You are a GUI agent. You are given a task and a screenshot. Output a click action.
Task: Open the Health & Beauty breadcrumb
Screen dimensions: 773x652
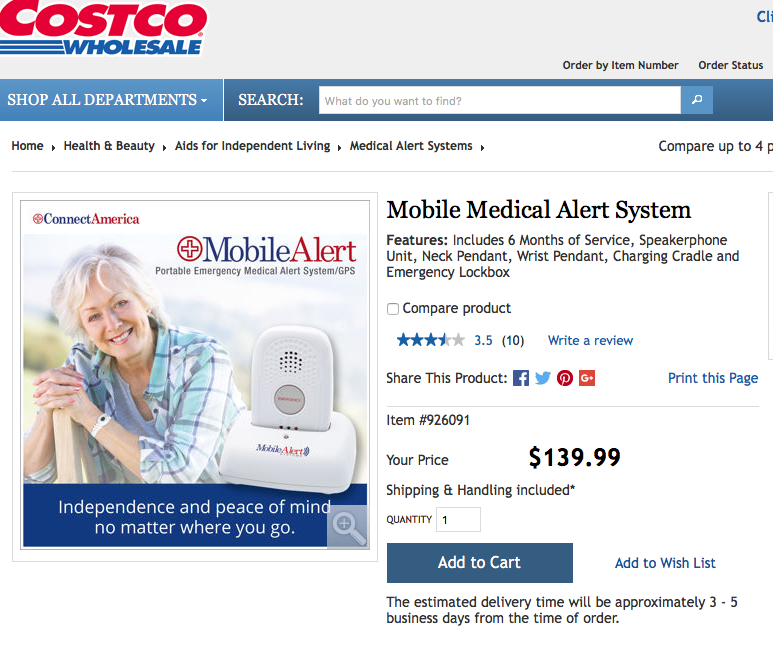click(109, 146)
